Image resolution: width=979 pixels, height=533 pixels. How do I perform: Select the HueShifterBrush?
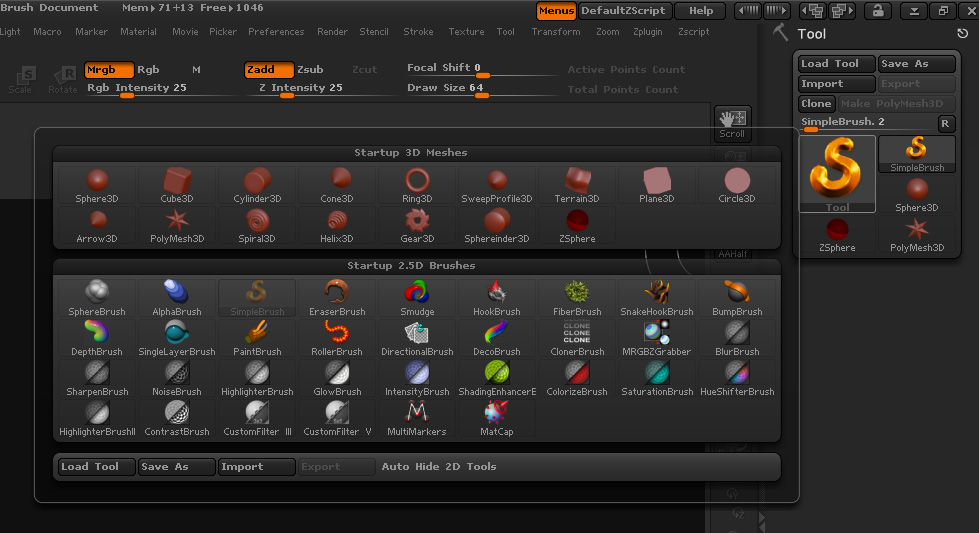click(736, 379)
